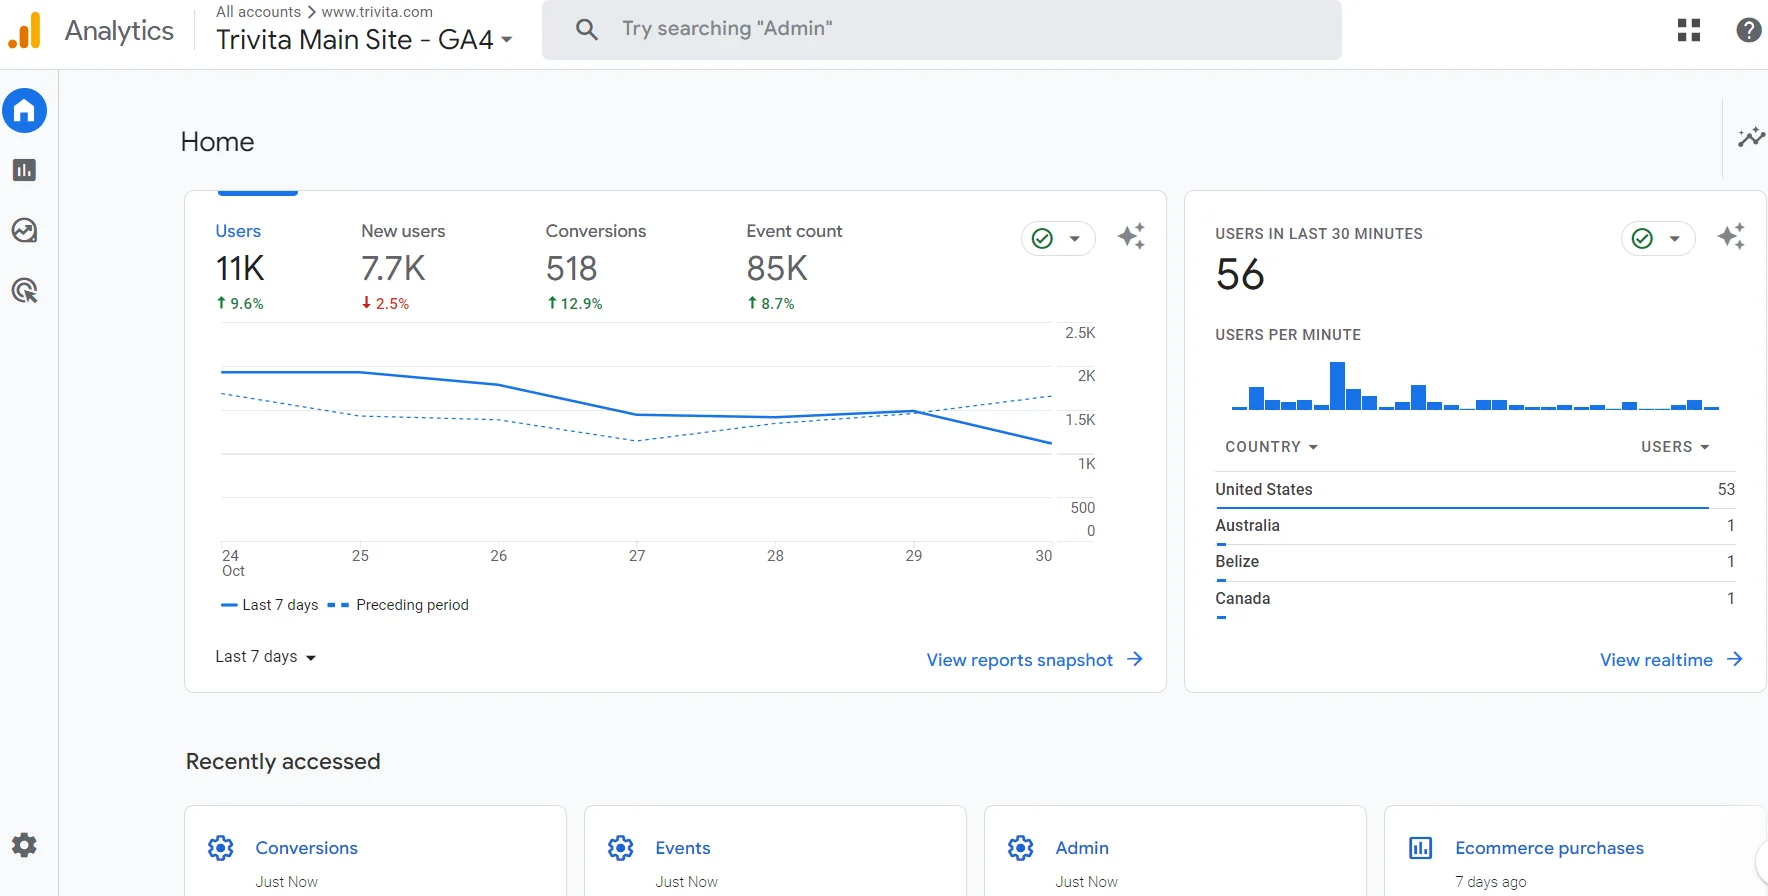Screen dimensions: 1768x896
Task: Expand the Trivita Main Site property selector
Action: (364, 40)
